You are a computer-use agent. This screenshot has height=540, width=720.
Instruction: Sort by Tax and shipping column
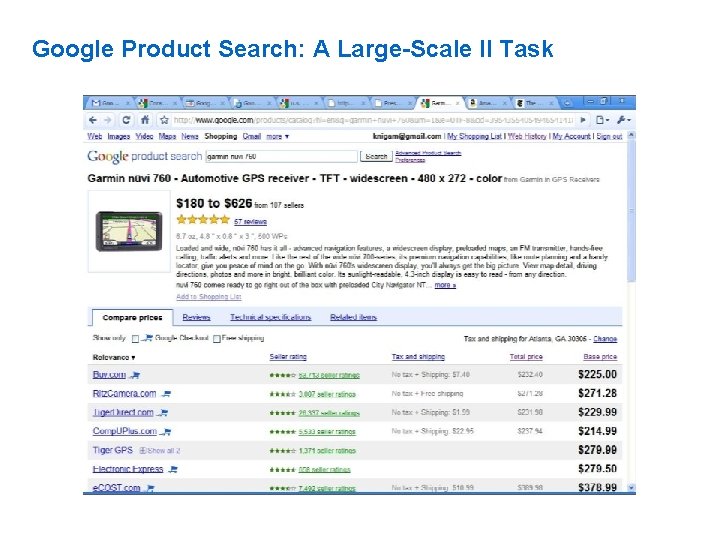pyautogui.click(x=418, y=357)
